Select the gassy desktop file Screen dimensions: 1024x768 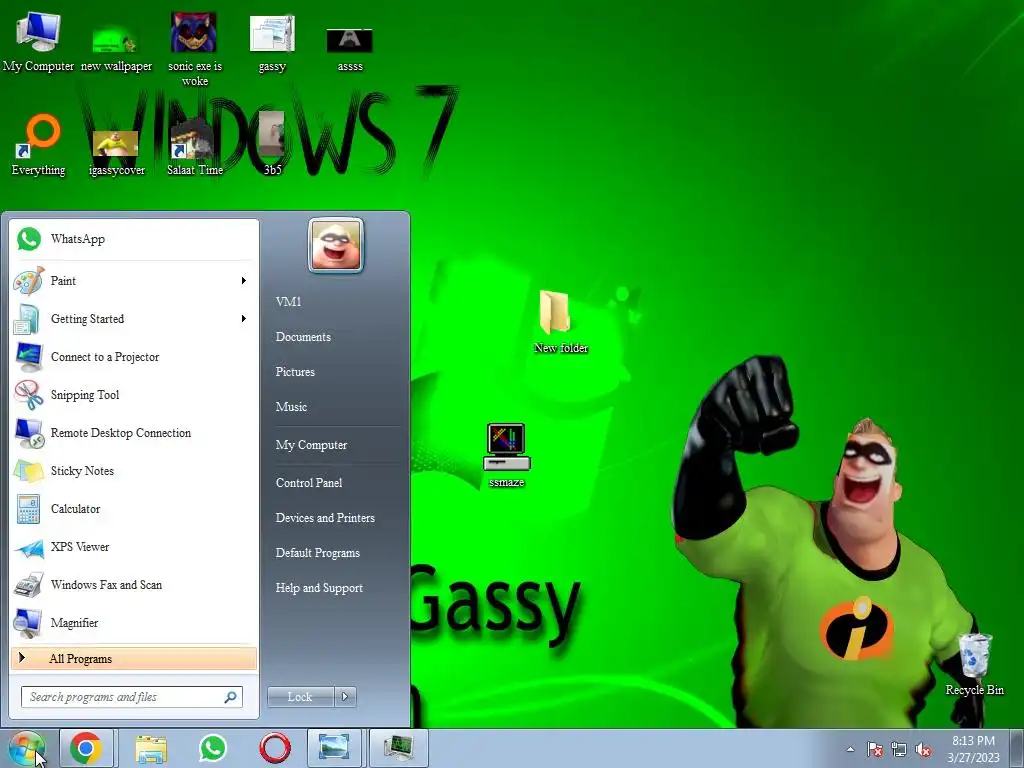(x=272, y=43)
